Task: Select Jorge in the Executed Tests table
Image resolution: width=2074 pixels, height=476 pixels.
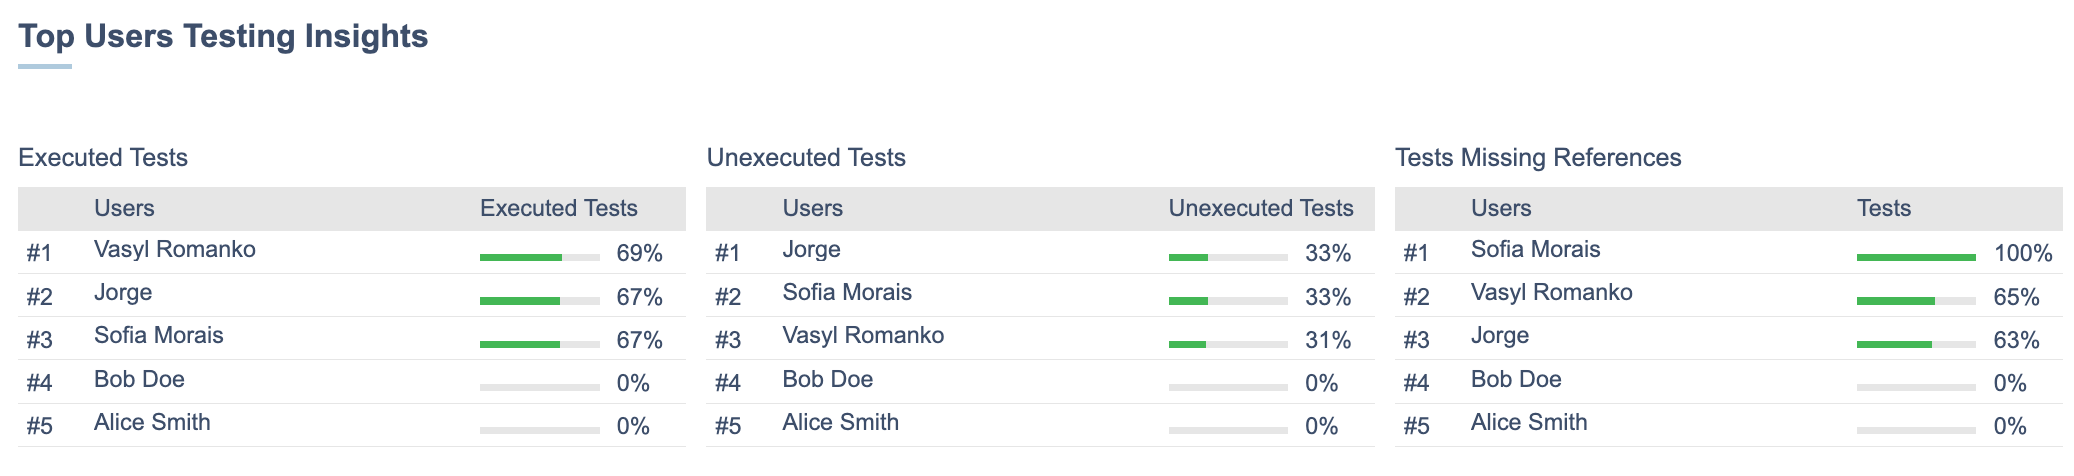Action: point(123,293)
